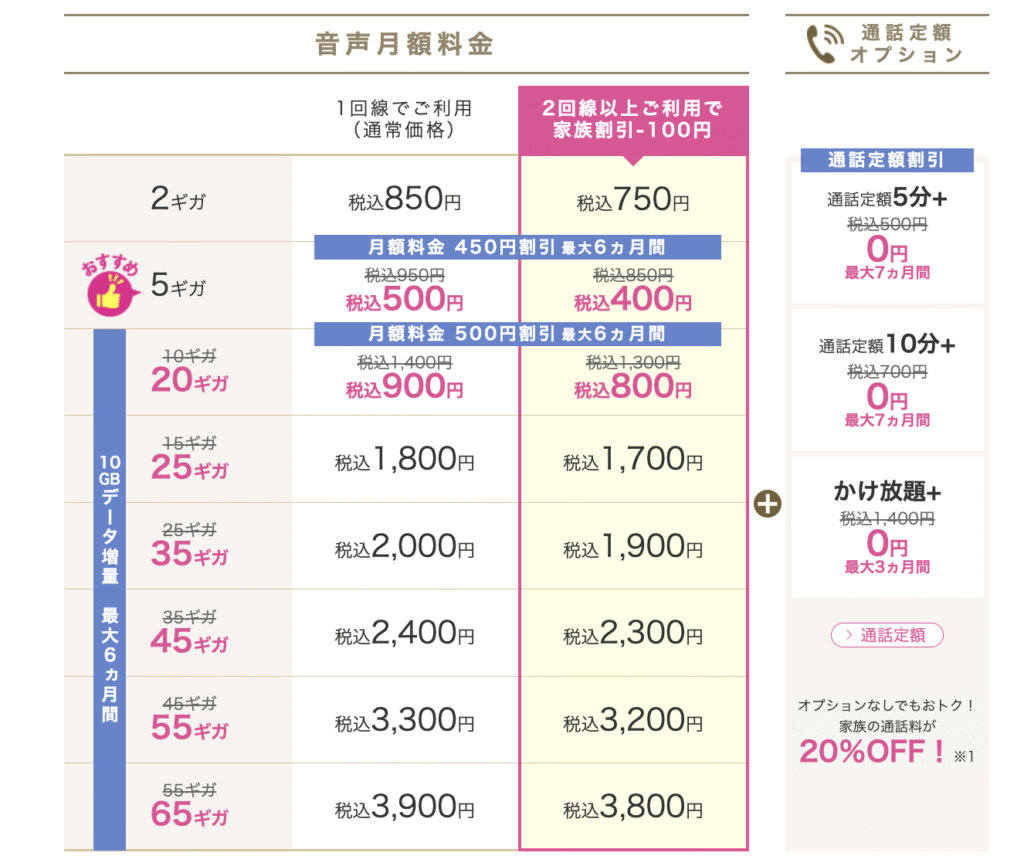Viewport: 1024px width, 856px height.
Task: Click the chevron arrow inside 通話定額 button
Action: [849, 635]
